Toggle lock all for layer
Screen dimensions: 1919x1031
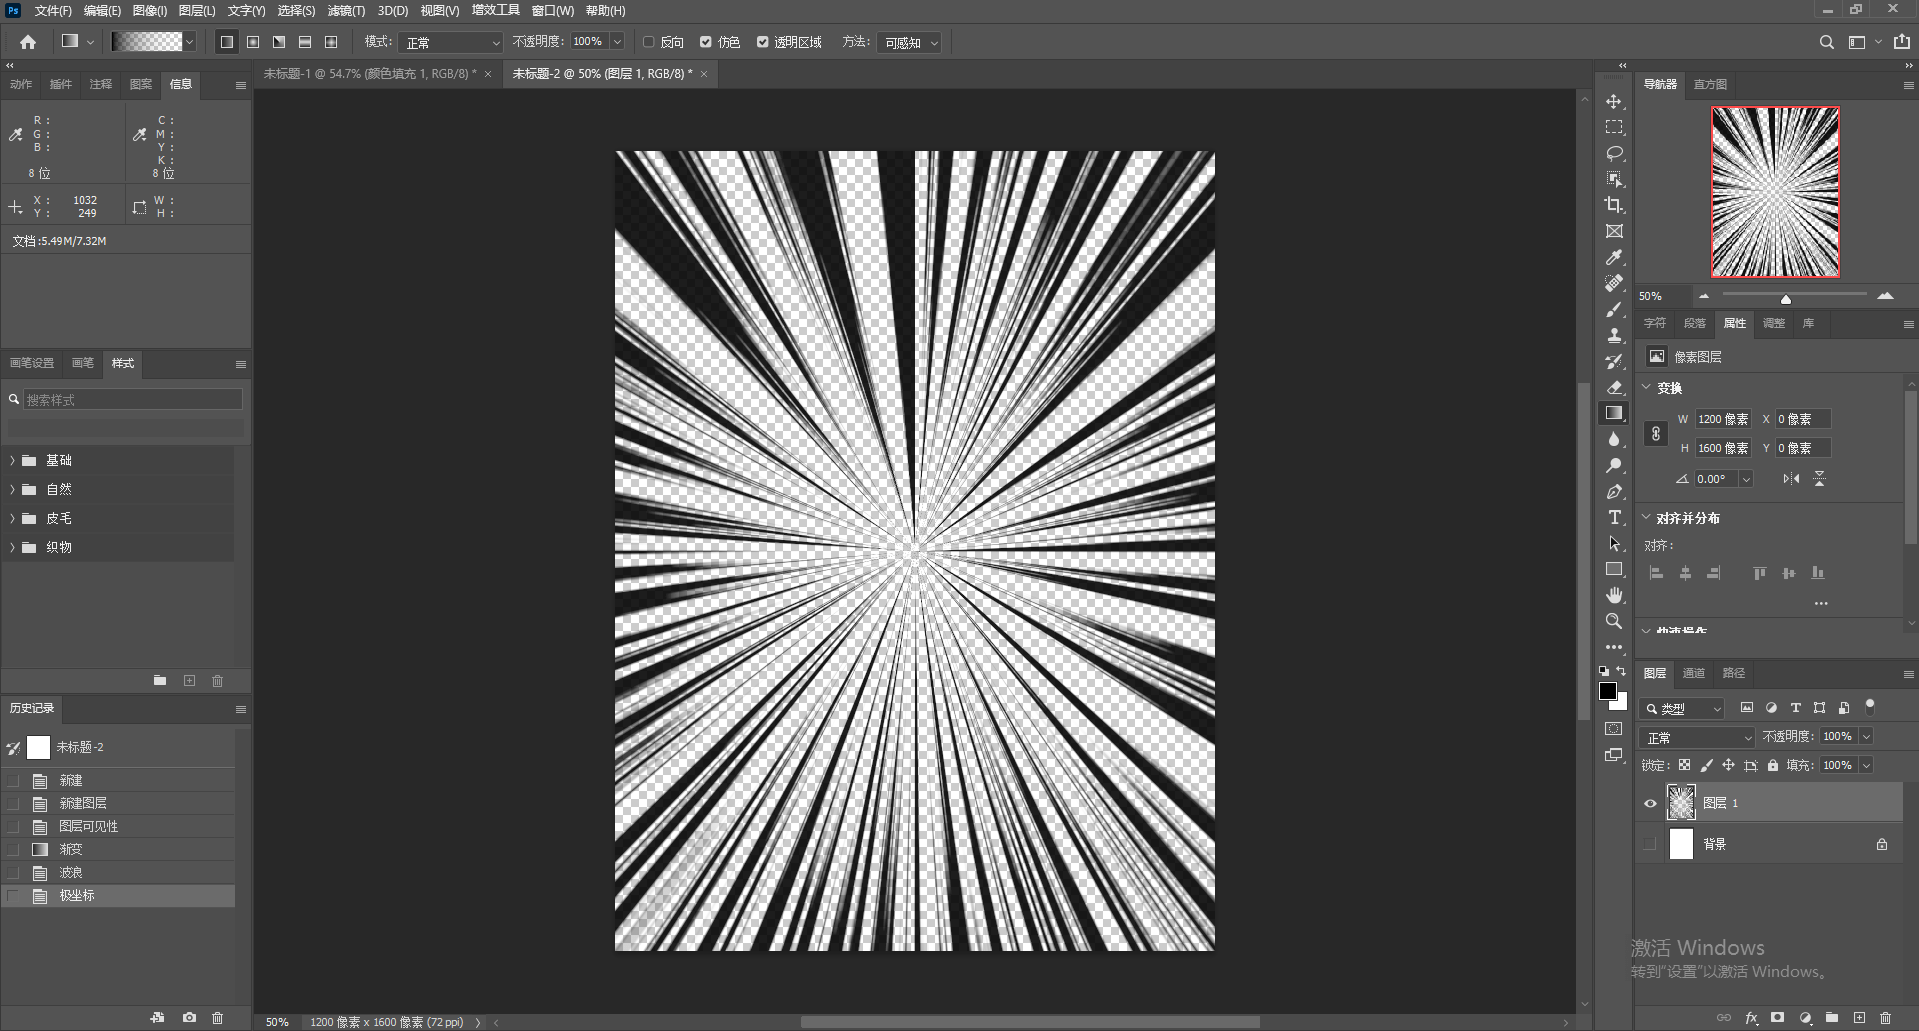1772,765
